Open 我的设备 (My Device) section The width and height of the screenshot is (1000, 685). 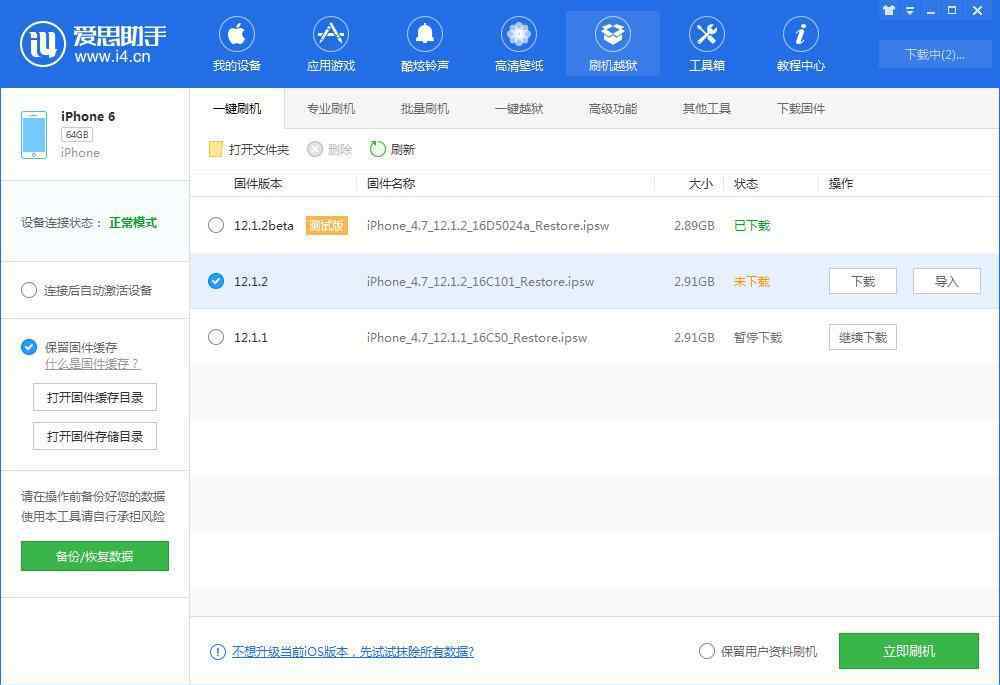tap(237, 44)
